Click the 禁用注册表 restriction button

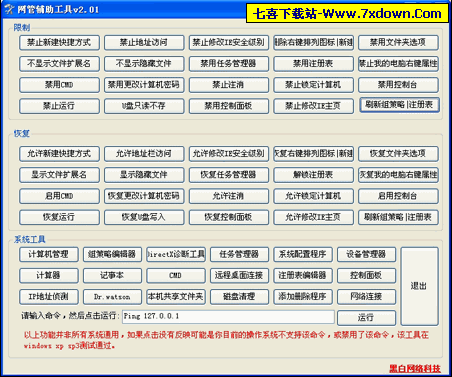pos(313,64)
